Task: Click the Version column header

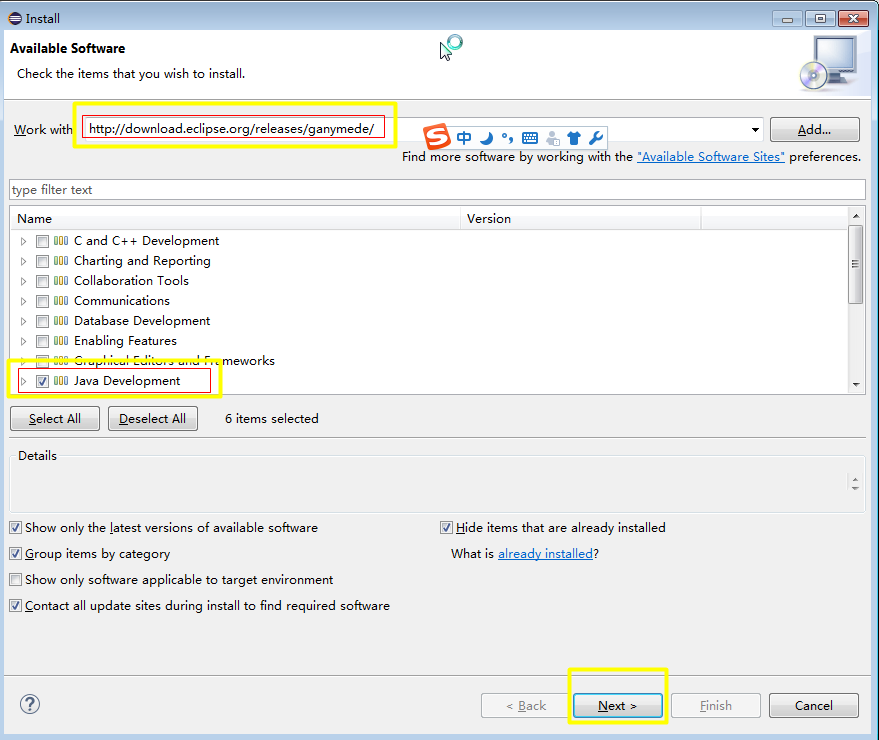Action: (x=581, y=219)
